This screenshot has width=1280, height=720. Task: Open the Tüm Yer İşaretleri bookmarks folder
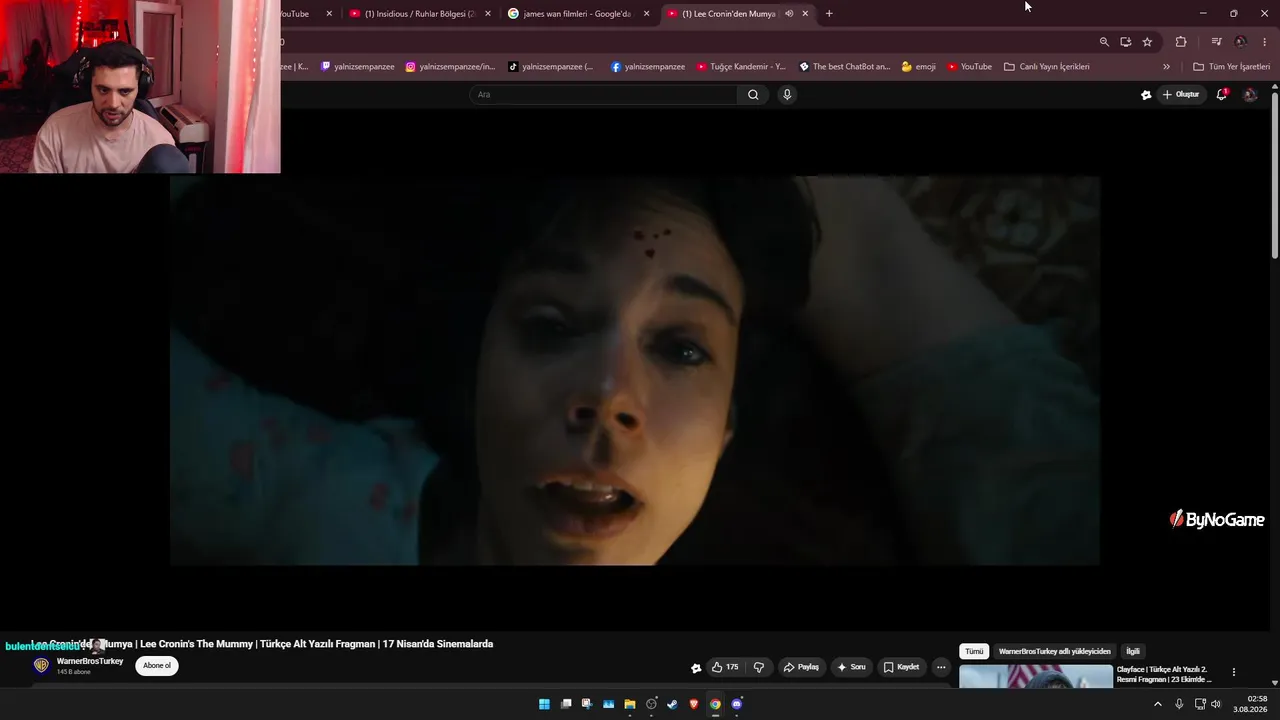pos(1231,67)
